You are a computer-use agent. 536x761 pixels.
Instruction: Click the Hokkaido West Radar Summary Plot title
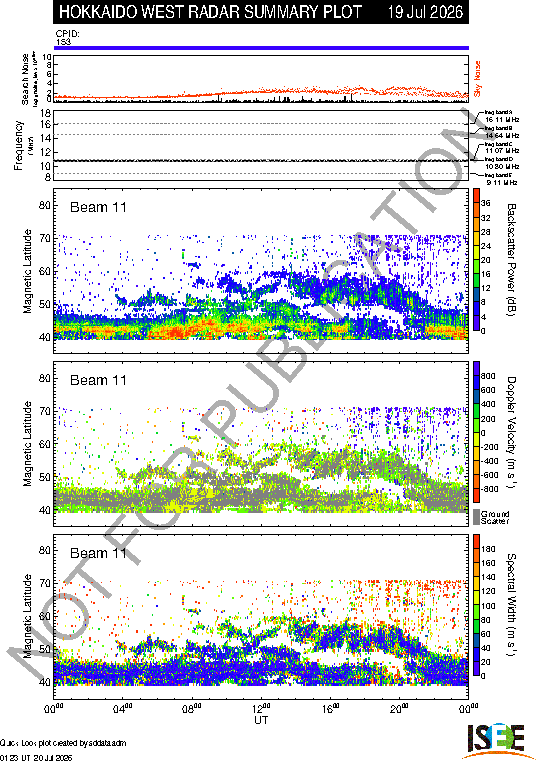point(210,12)
